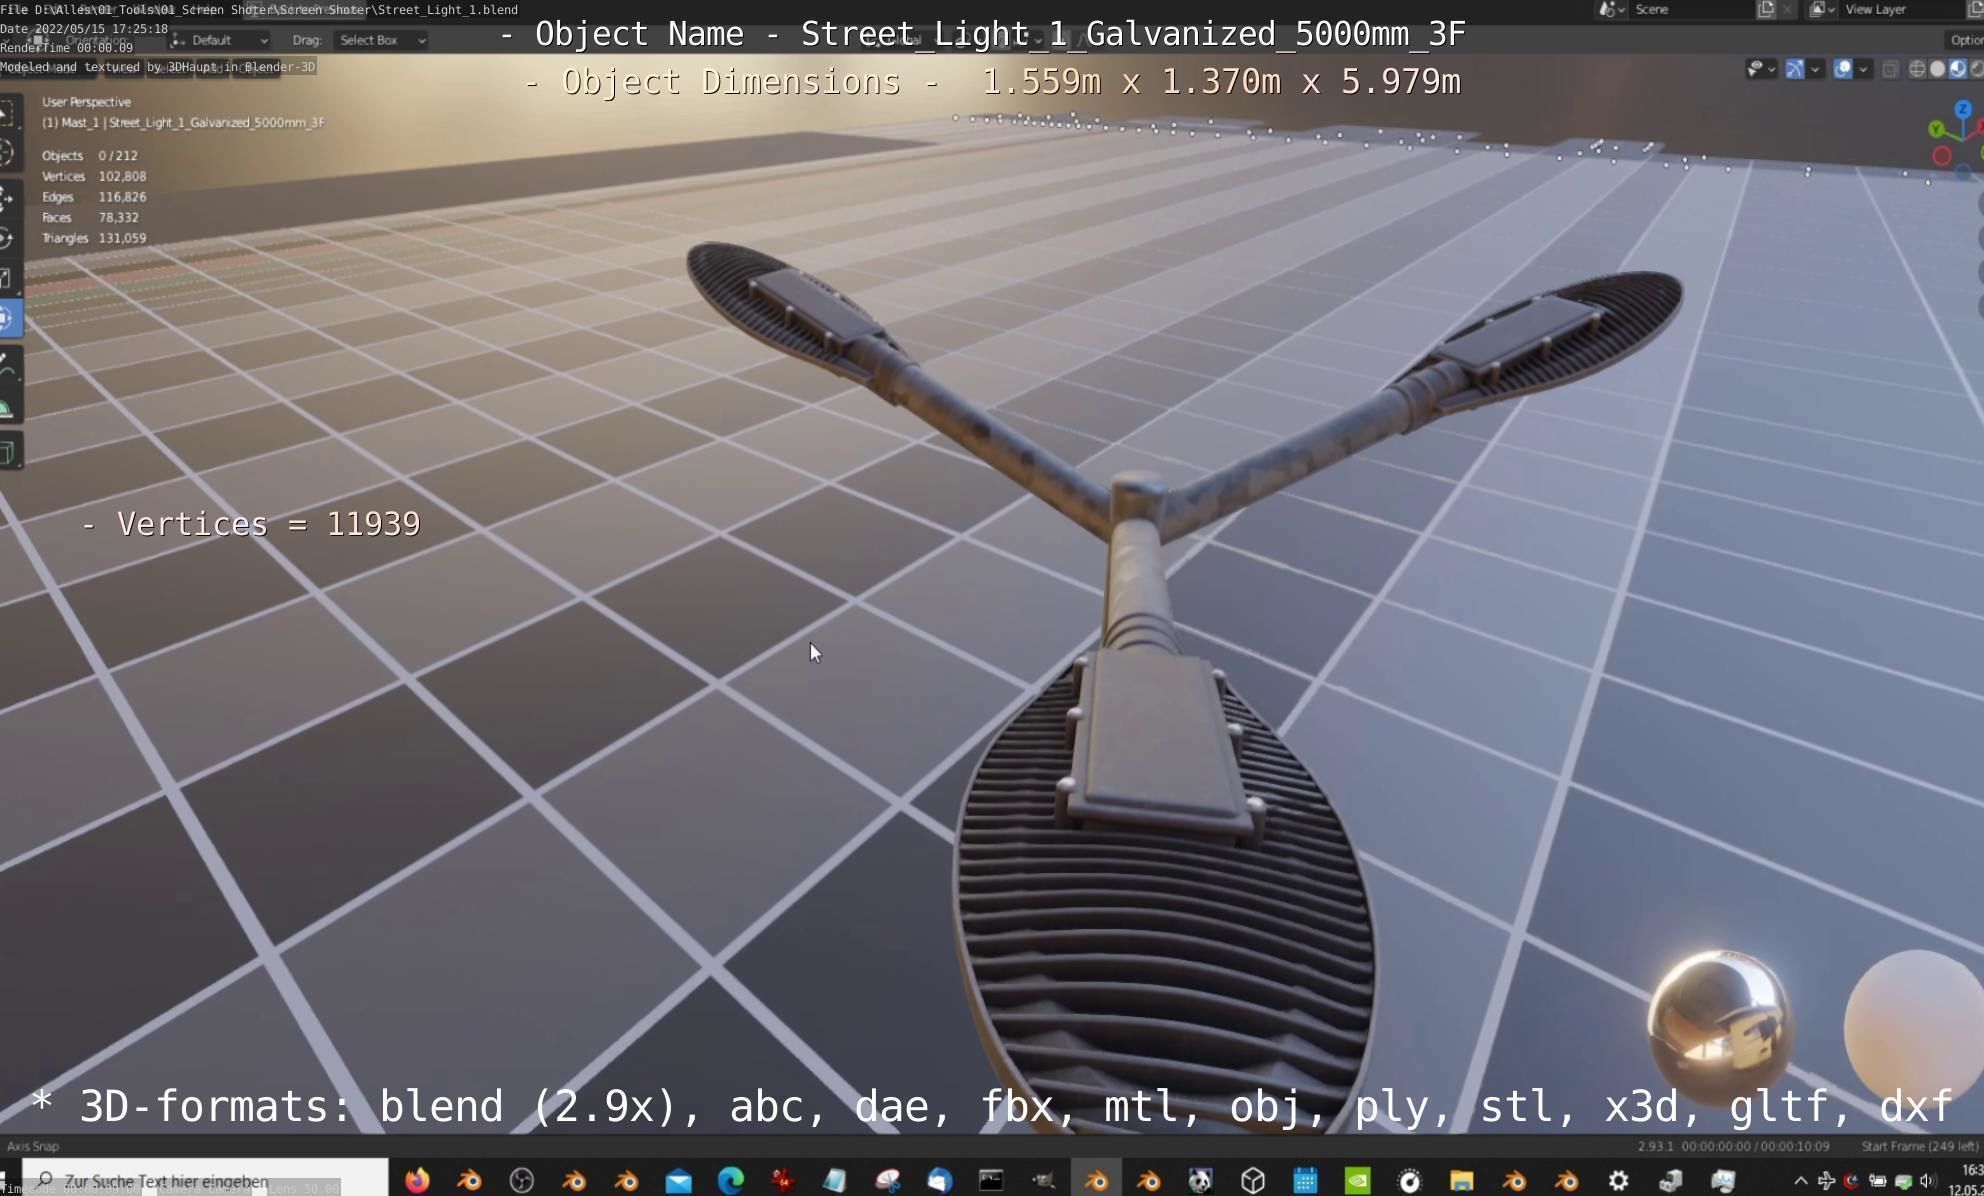Open OBS Studio from taskbar
This screenshot has width=1984, height=1196.
(x=522, y=1180)
